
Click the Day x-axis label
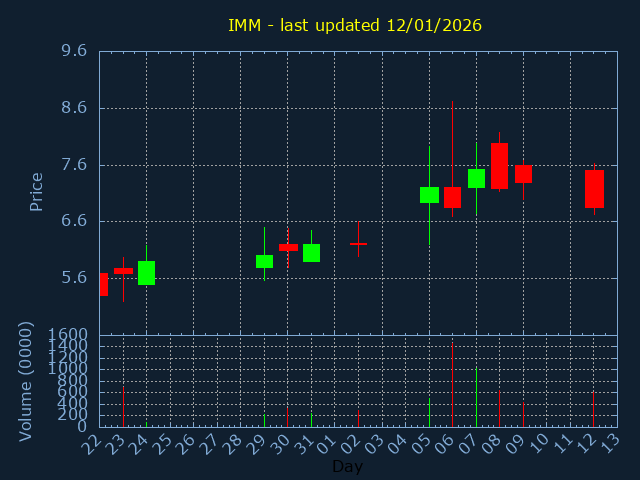(x=347, y=466)
